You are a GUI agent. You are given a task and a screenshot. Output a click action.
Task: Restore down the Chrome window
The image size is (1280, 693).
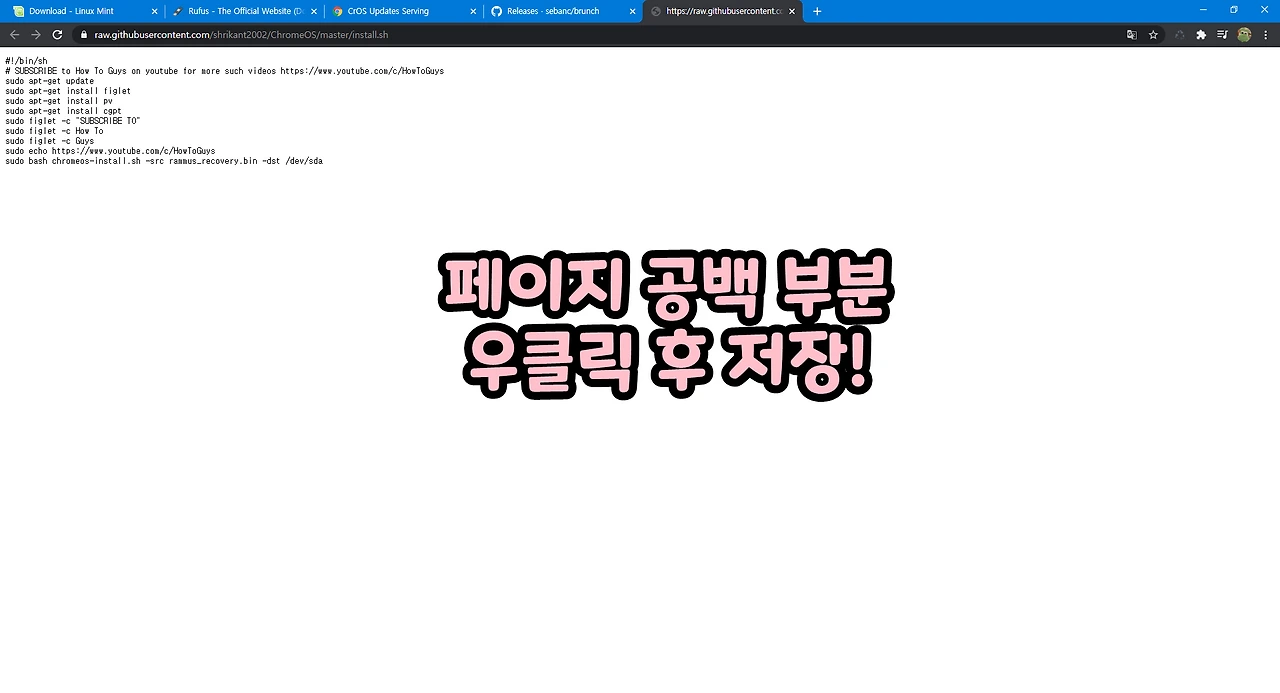1233,10
